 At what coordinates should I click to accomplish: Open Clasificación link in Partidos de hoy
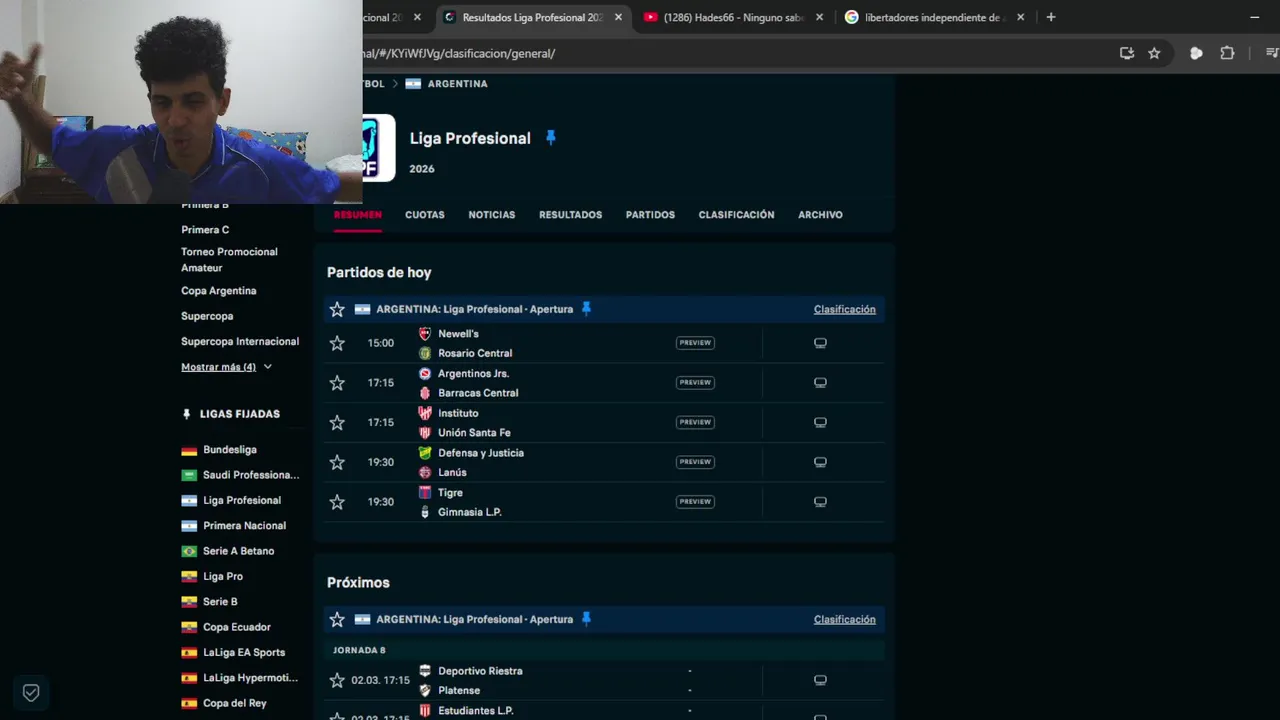click(844, 309)
